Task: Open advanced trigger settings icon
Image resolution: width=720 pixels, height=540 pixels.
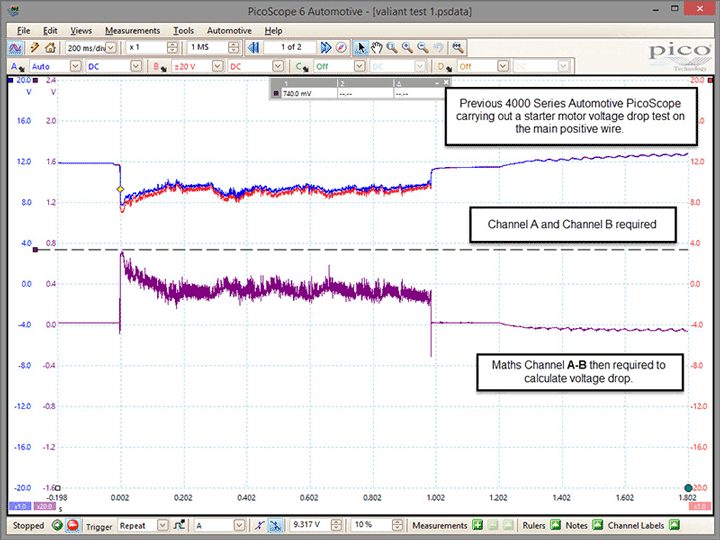Action: (x=180, y=525)
